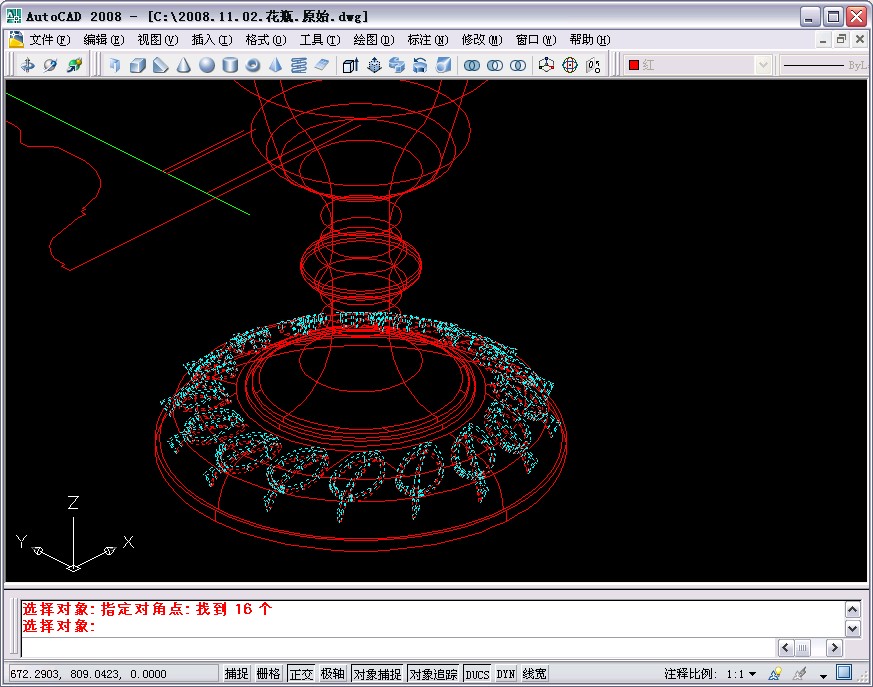
Task: Open the 标注(N) menu
Action: pyautogui.click(x=428, y=40)
